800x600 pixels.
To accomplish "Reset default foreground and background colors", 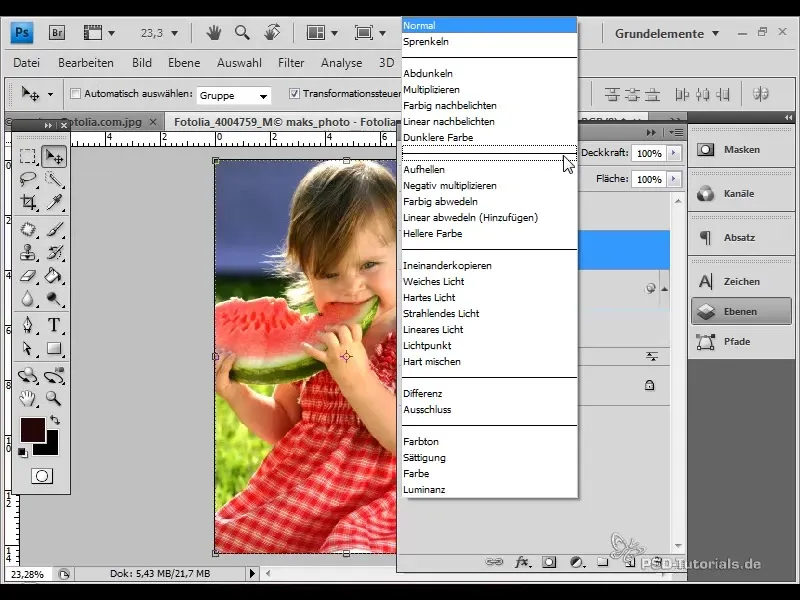I will coord(22,452).
